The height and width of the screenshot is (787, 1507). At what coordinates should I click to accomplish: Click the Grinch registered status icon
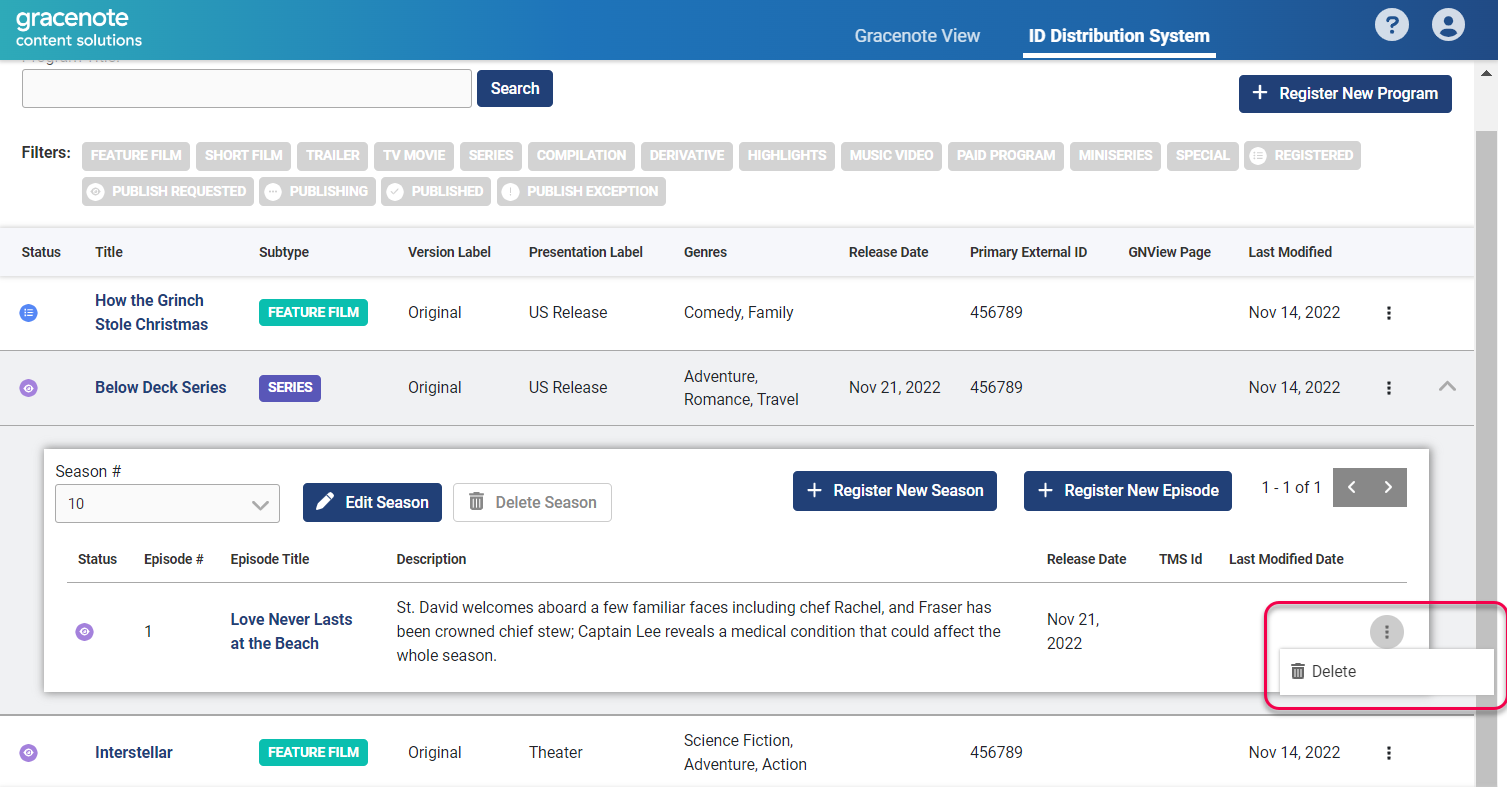(29, 313)
